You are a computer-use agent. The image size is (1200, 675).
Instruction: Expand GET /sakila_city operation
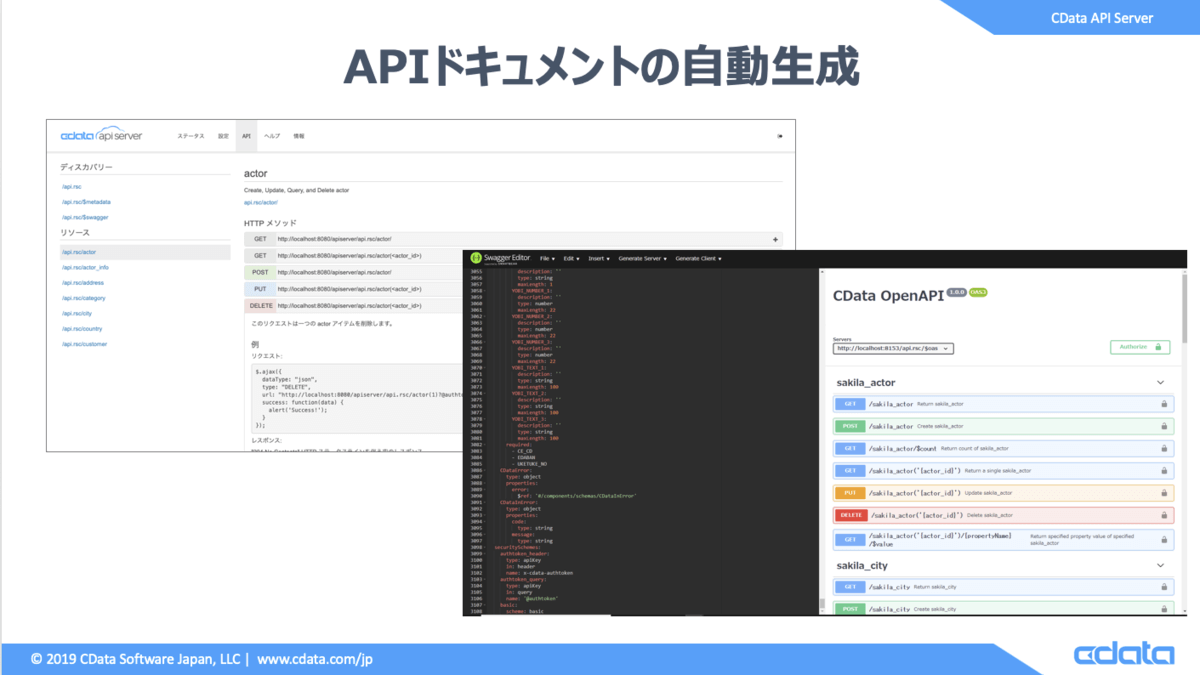pos(1003,587)
